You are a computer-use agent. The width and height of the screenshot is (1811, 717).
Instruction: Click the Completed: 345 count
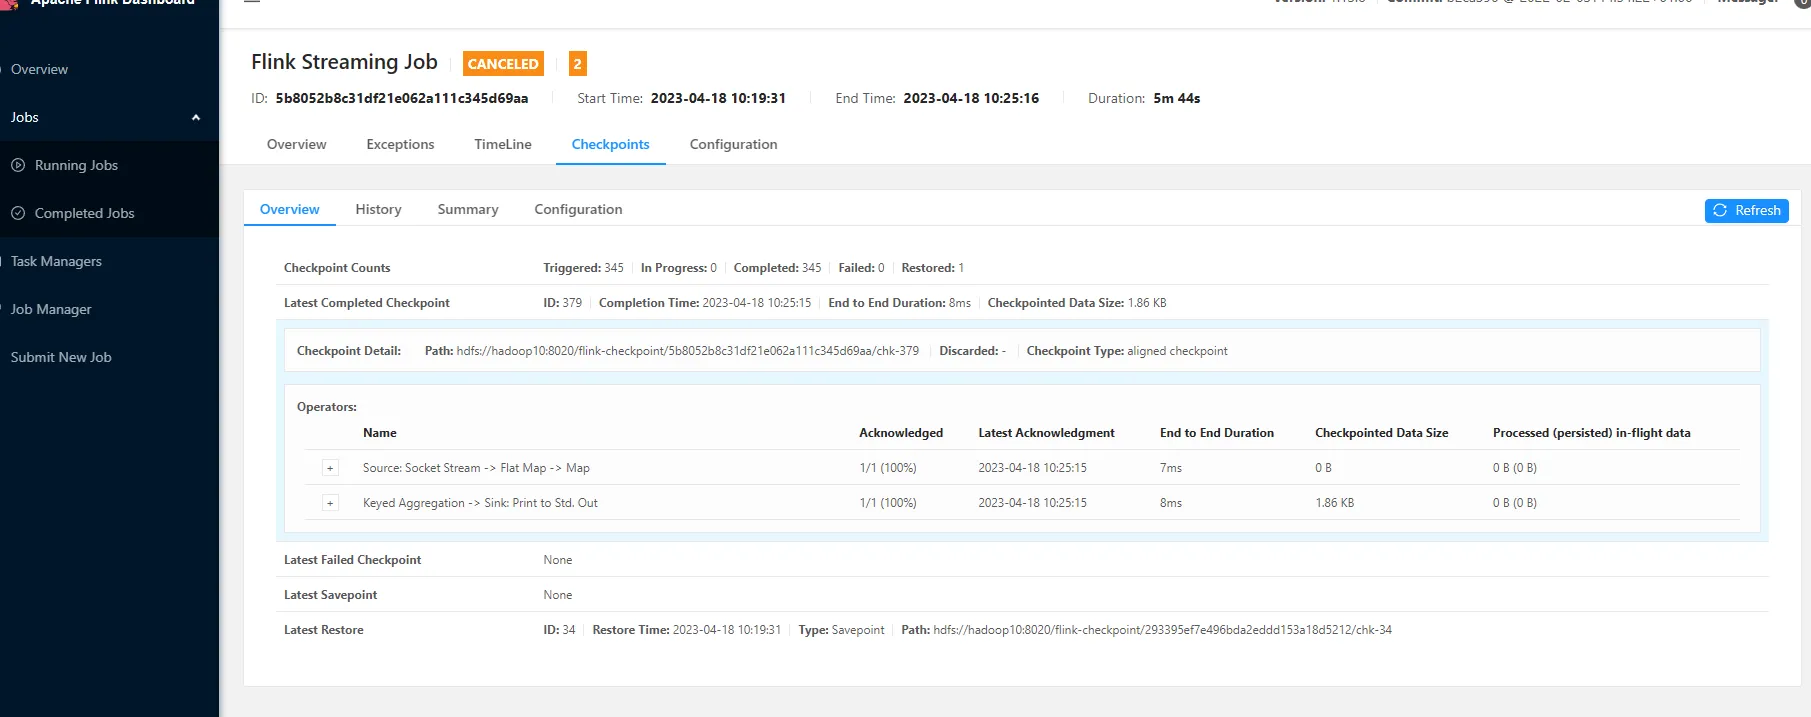pyautogui.click(x=777, y=268)
